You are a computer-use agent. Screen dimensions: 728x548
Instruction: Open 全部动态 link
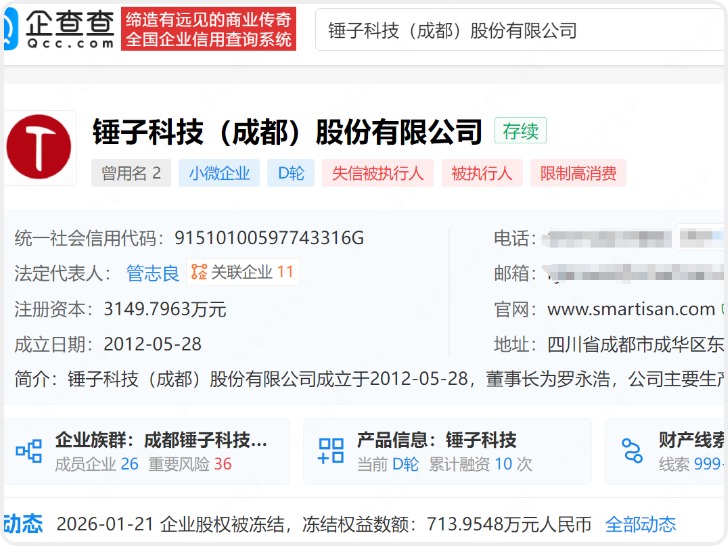click(x=640, y=524)
